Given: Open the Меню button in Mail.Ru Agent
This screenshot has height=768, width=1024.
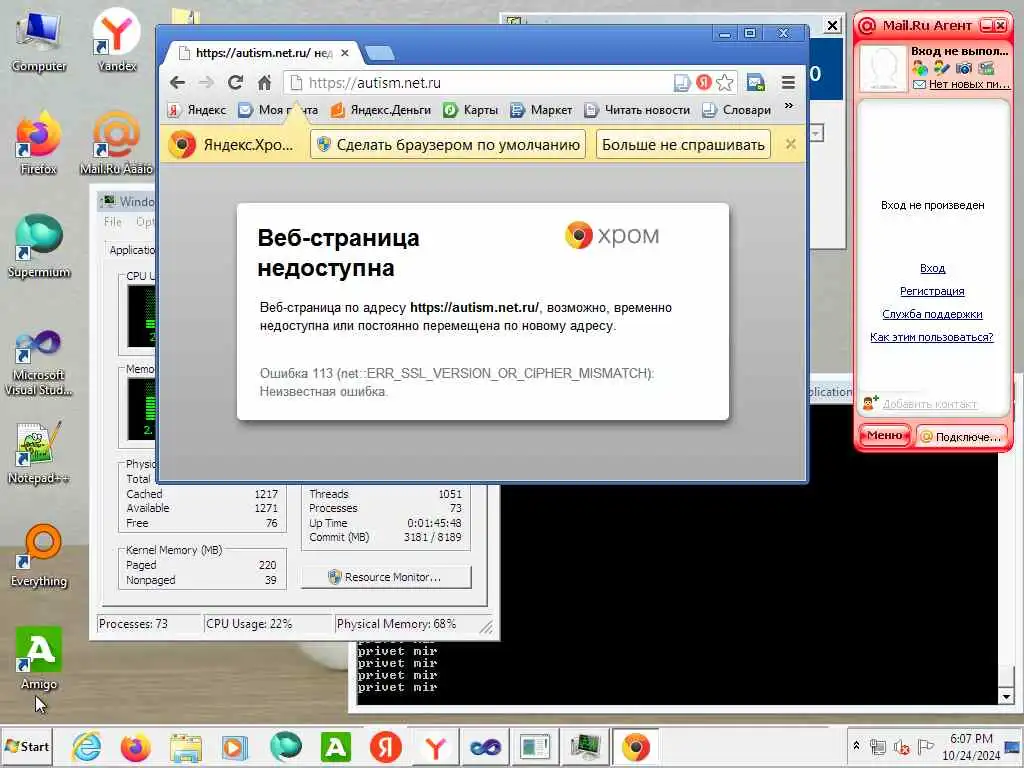Looking at the screenshot, I should [884, 436].
